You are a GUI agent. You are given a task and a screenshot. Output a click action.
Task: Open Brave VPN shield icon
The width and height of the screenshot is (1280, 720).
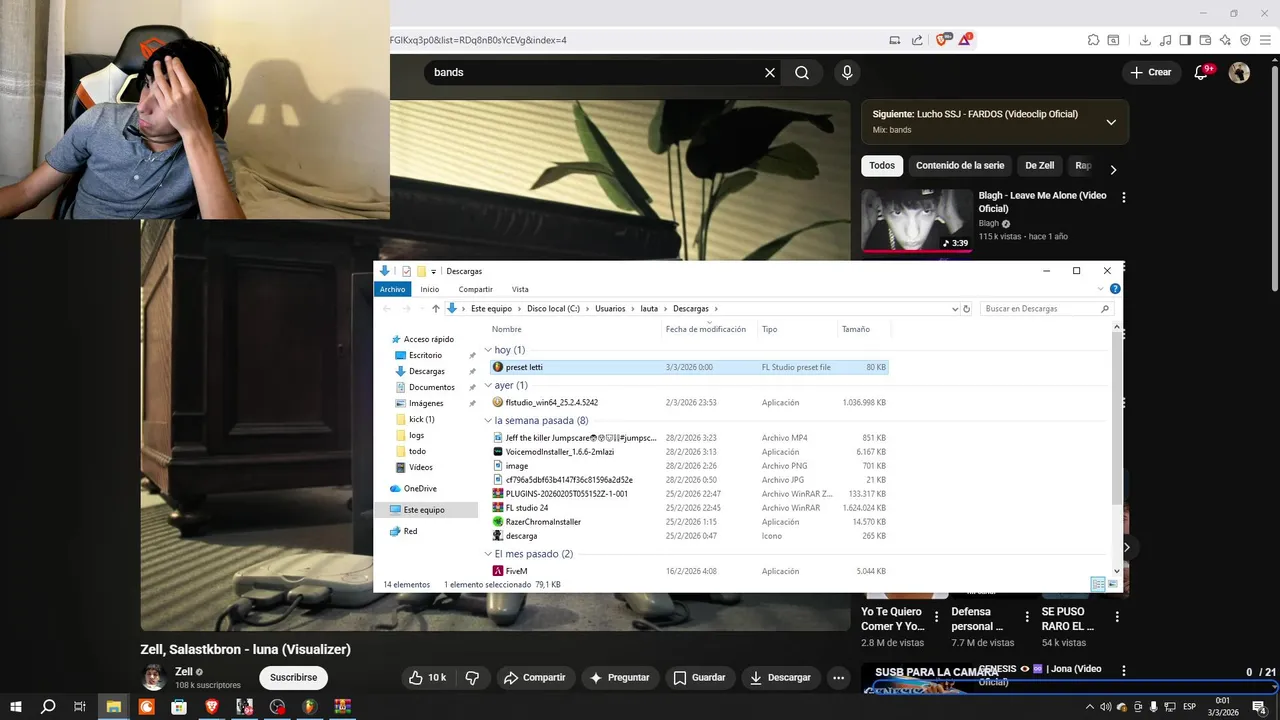(1245, 40)
